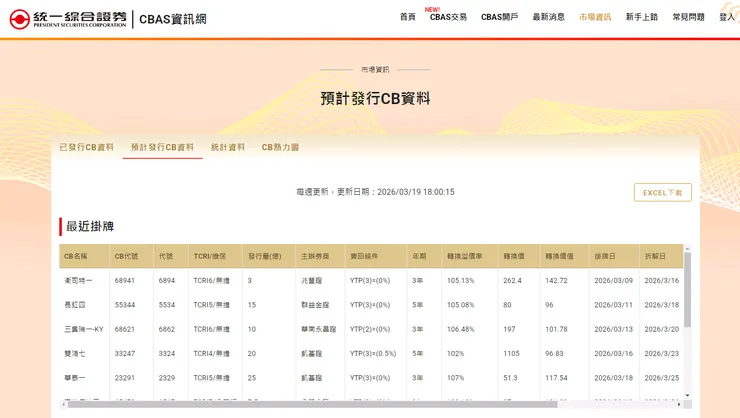Open the CBAS交易 menu marked NEW

pos(448,17)
